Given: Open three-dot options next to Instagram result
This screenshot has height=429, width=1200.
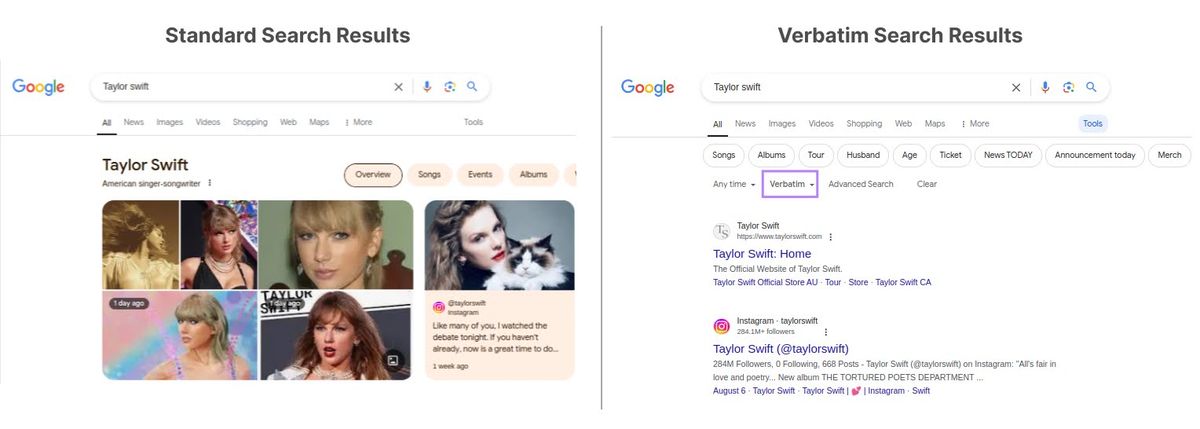Looking at the screenshot, I should tap(825, 331).
